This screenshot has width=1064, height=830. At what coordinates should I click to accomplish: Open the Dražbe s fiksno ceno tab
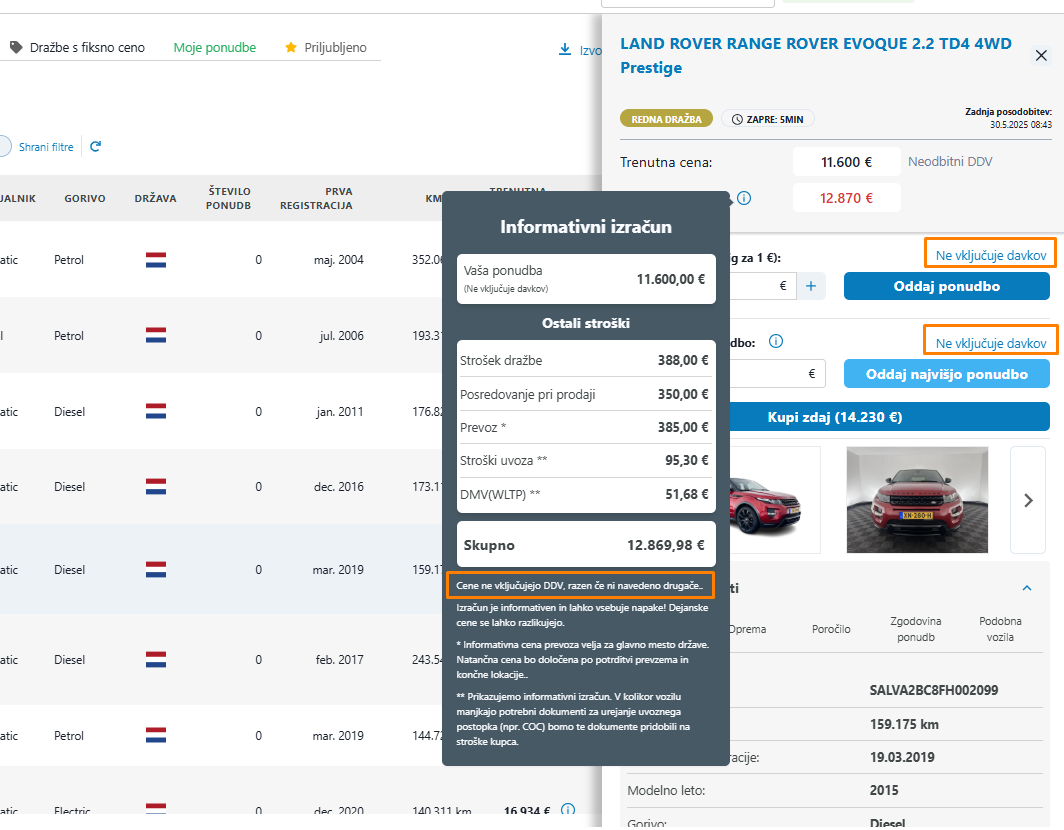tap(77, 48)
